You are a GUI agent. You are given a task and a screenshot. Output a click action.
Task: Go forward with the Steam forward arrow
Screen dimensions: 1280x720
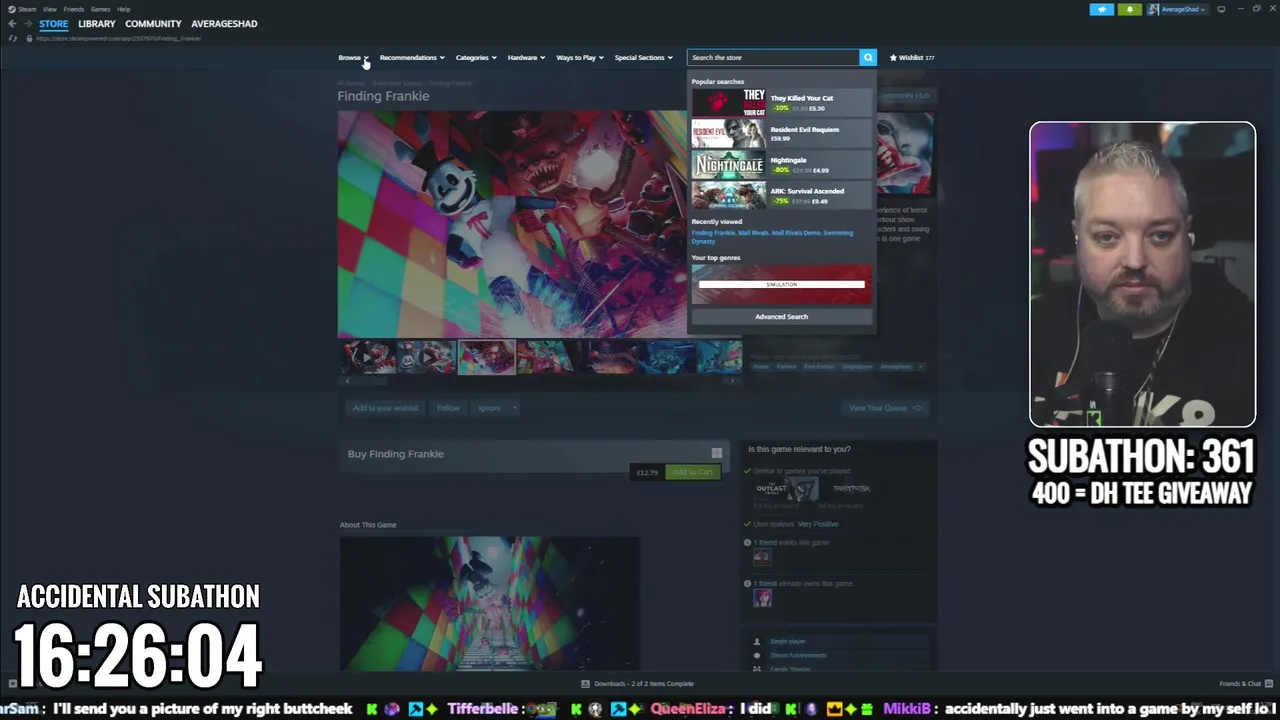(27, 24)
